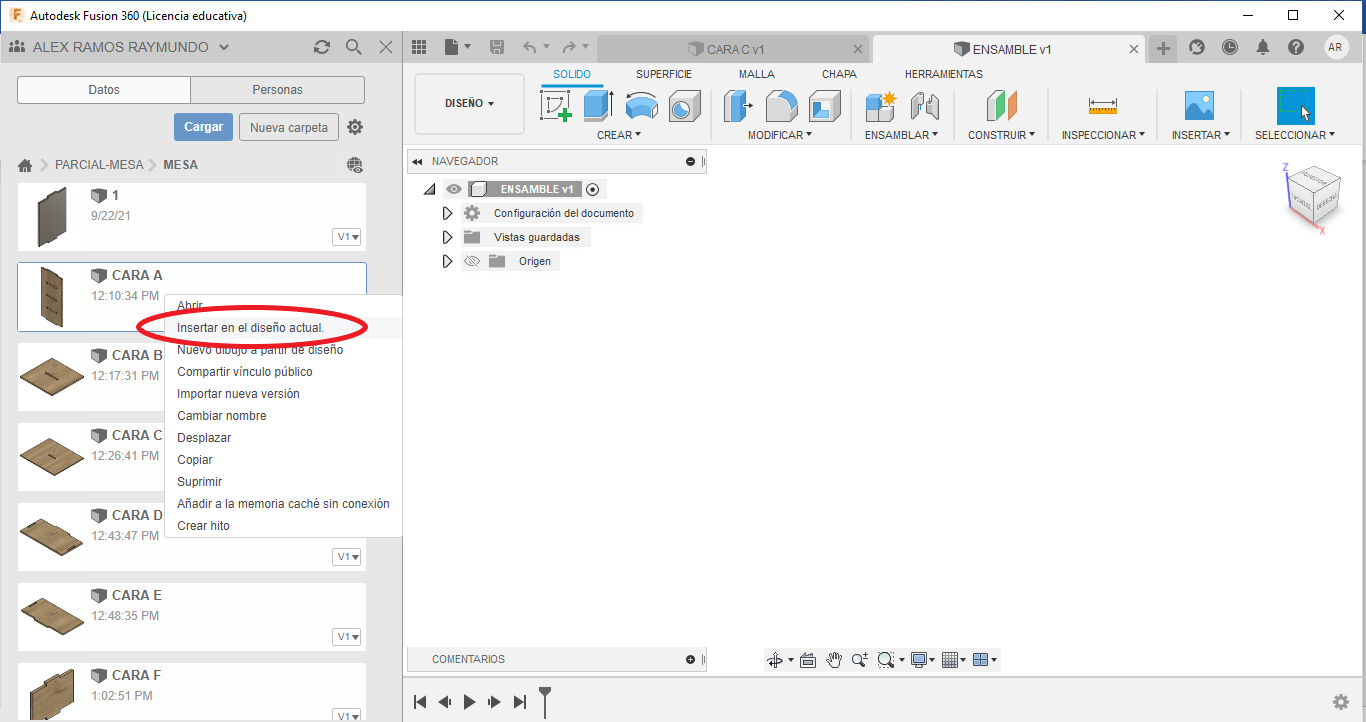Toggle visibility of ENSAMBLE v1 component

click(454, 189)
